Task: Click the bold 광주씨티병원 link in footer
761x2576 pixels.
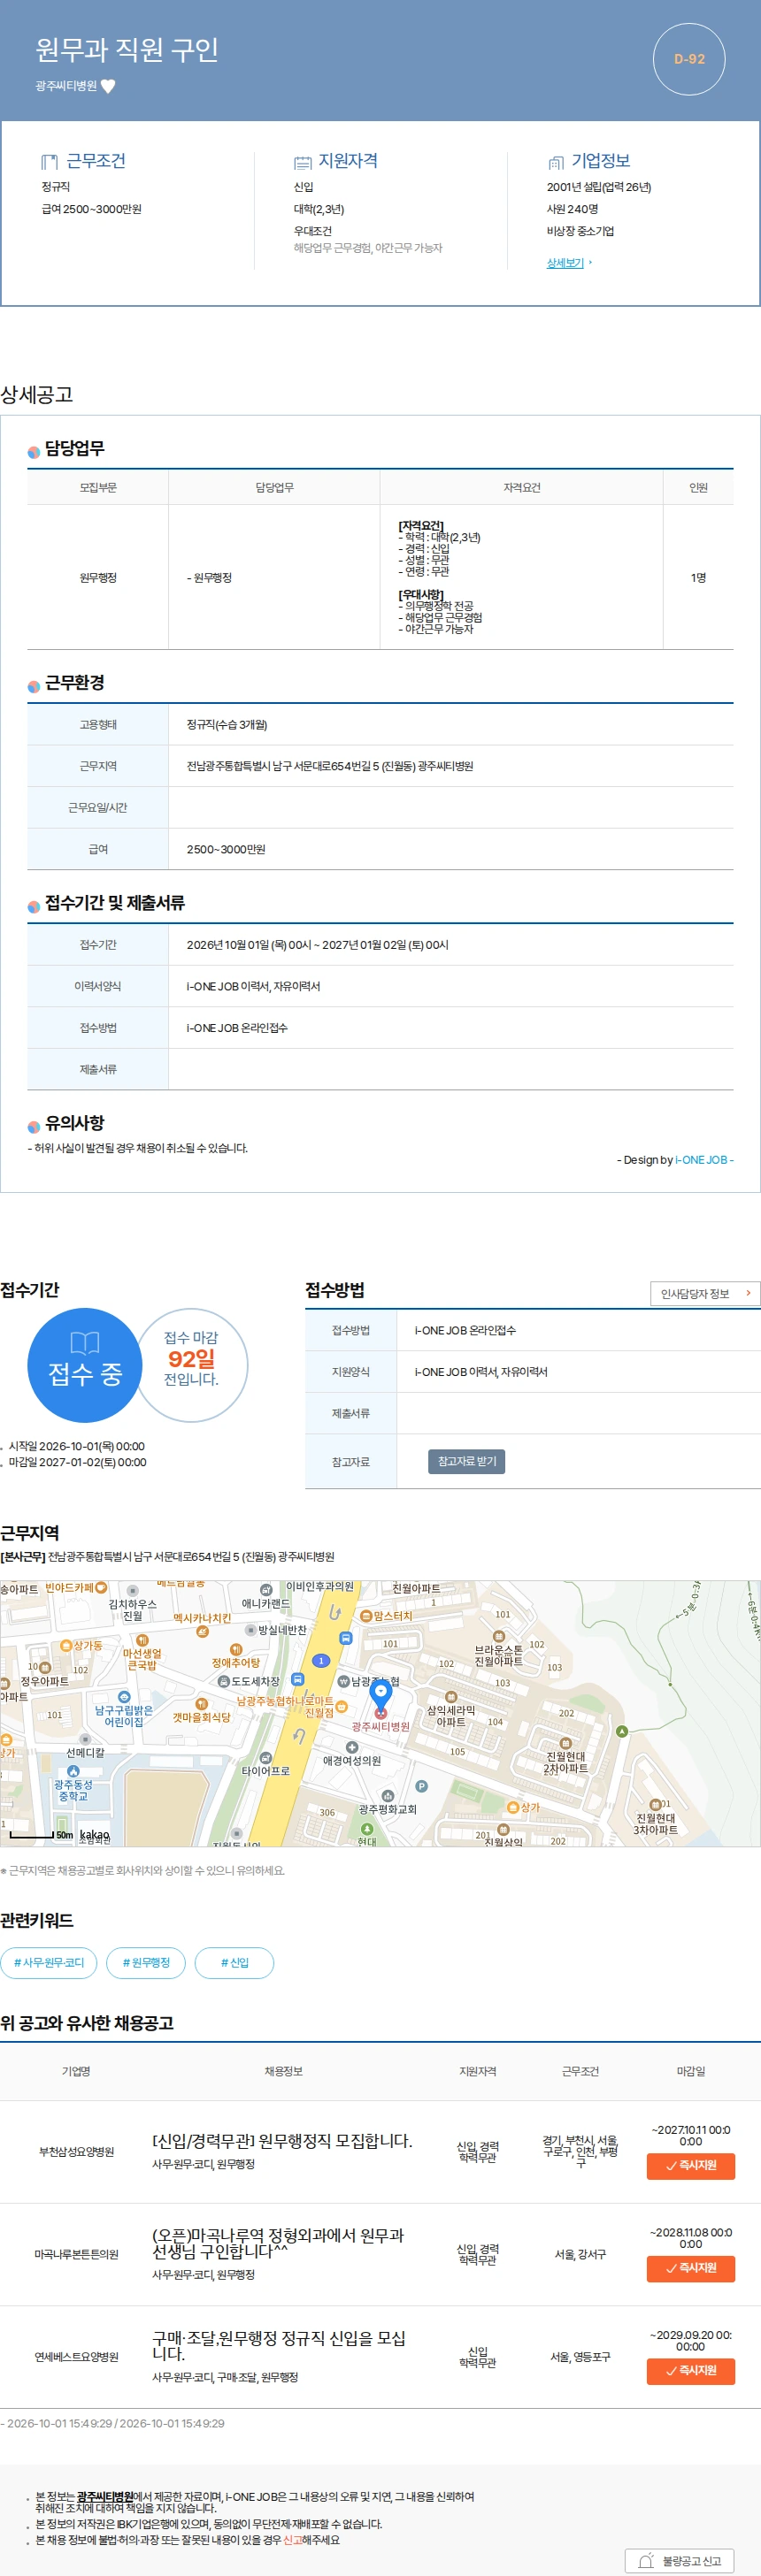Action: click(x=105, y=2496)
